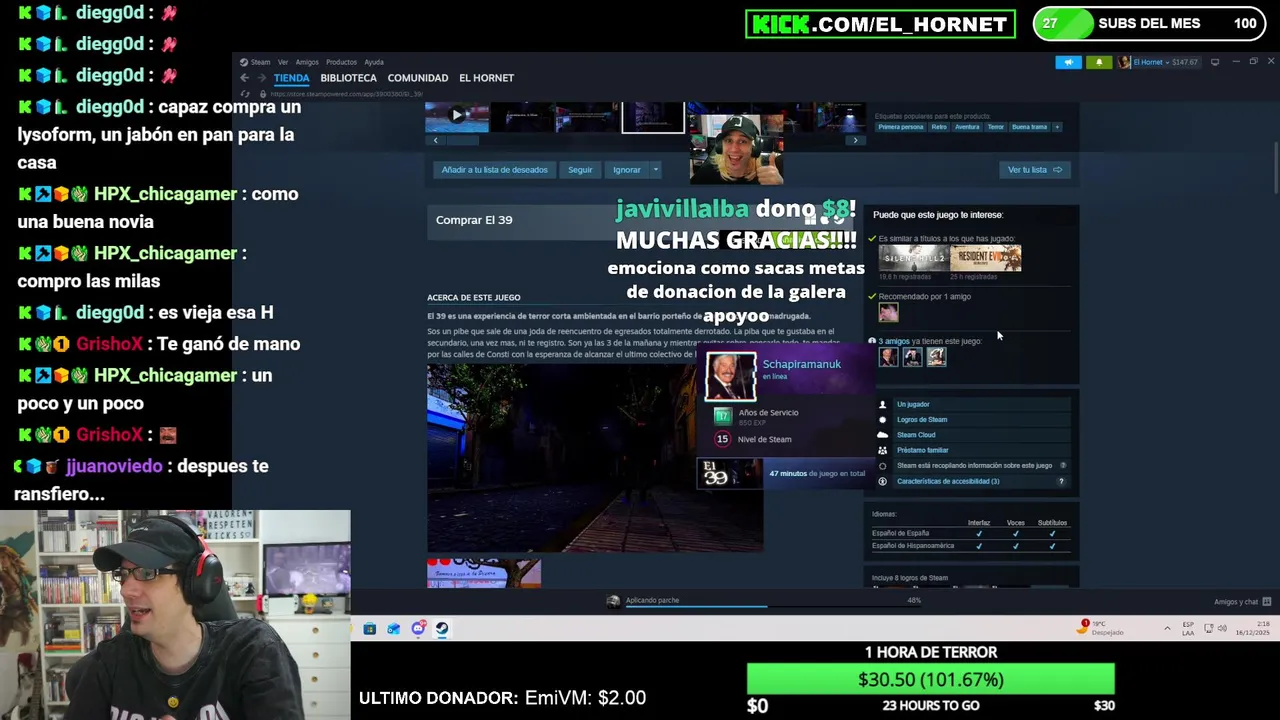Image resolution: width=1280 pixels, height=720 pixels.
Task: Open Un jugador feature link
Action: (x=913, y=404)
